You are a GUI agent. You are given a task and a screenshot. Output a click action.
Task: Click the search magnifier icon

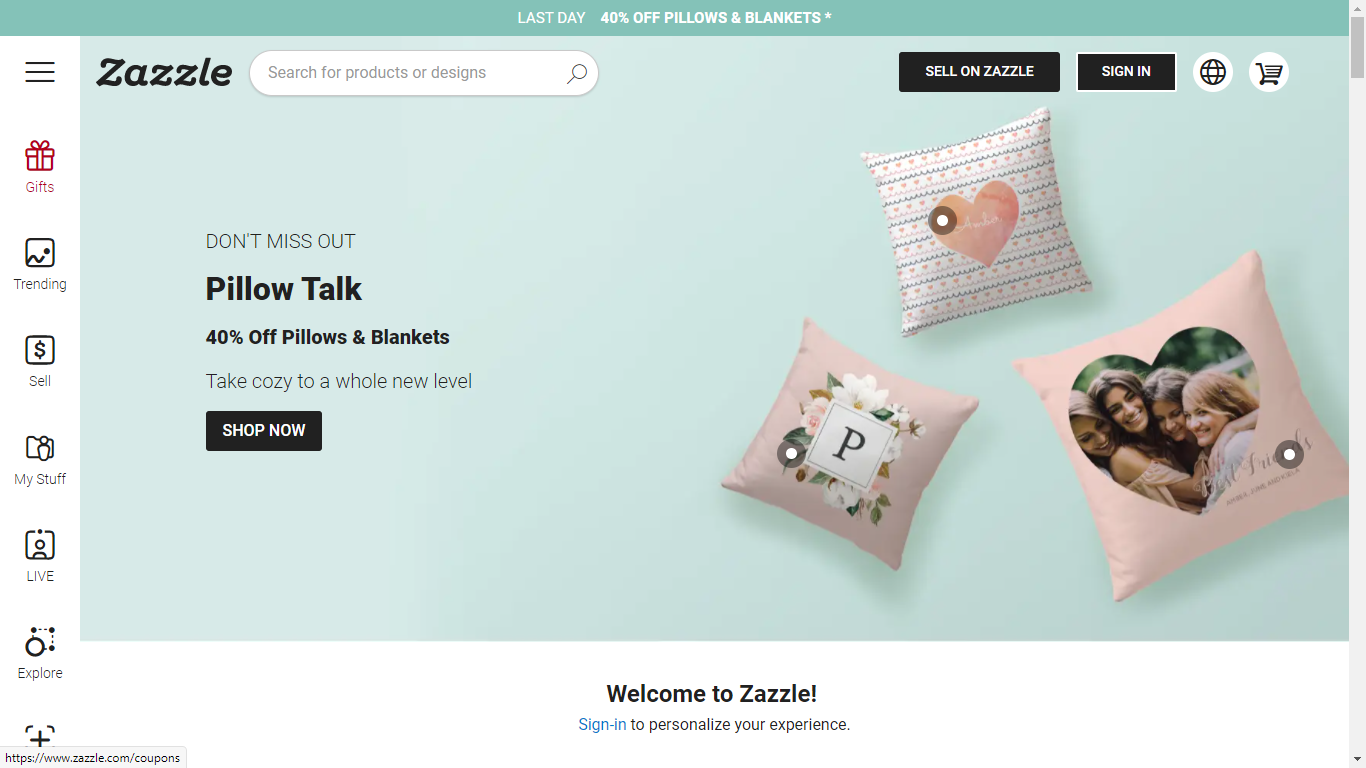[x=577, y=73]
